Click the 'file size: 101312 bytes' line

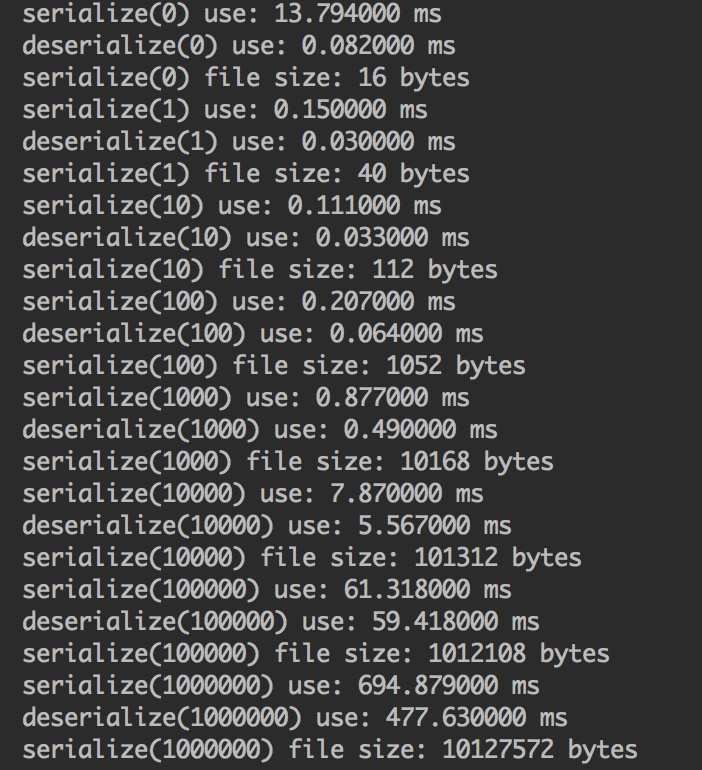(x=301, y=558)
